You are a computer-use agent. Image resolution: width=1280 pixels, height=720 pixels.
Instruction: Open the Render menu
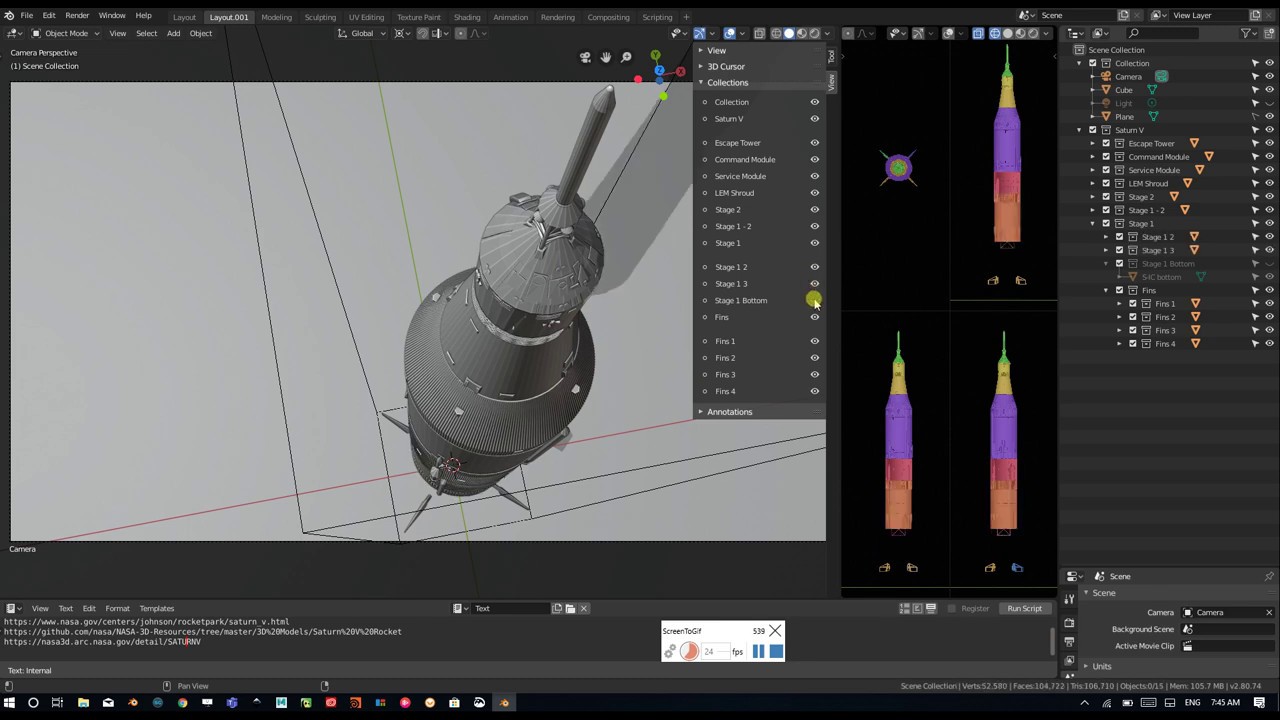pos(77,16)
